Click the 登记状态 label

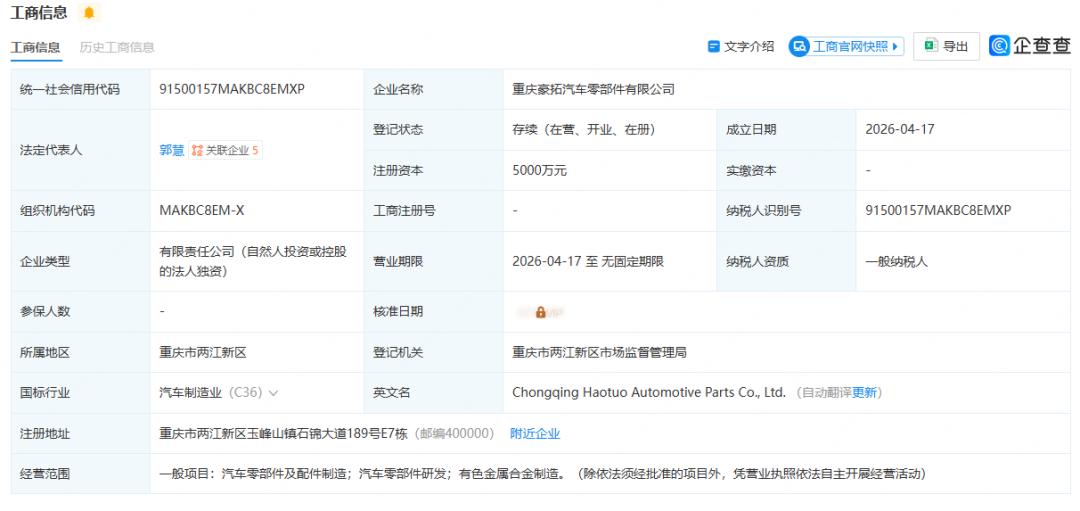(x=398, y=129)
